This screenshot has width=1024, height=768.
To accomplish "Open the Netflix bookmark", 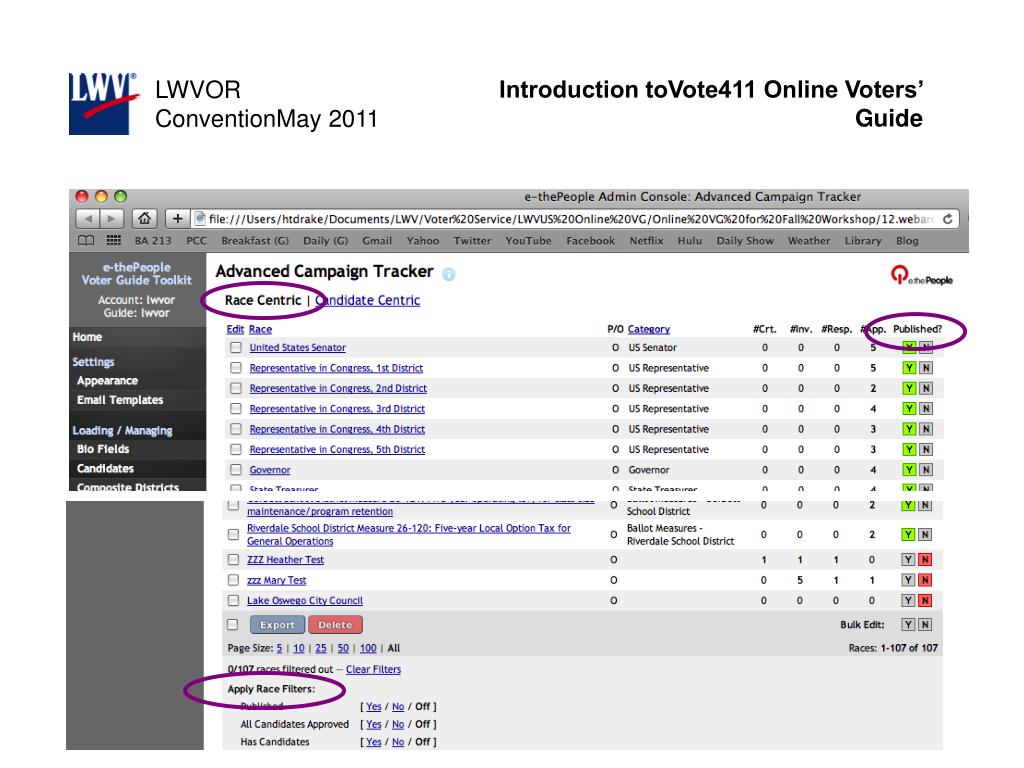I will point(646,241).
